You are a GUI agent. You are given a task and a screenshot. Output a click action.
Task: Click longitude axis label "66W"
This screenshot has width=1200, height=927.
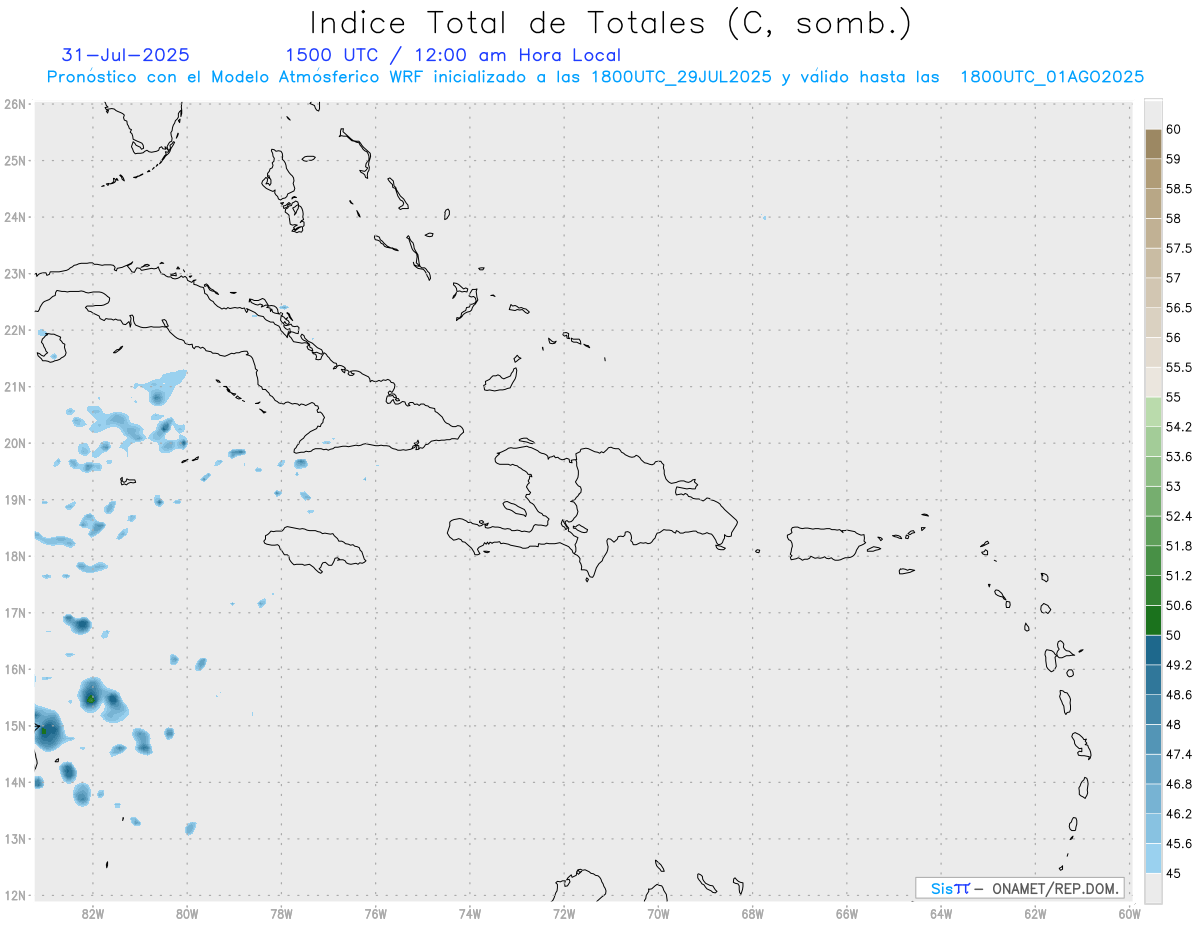click(847, 913)
